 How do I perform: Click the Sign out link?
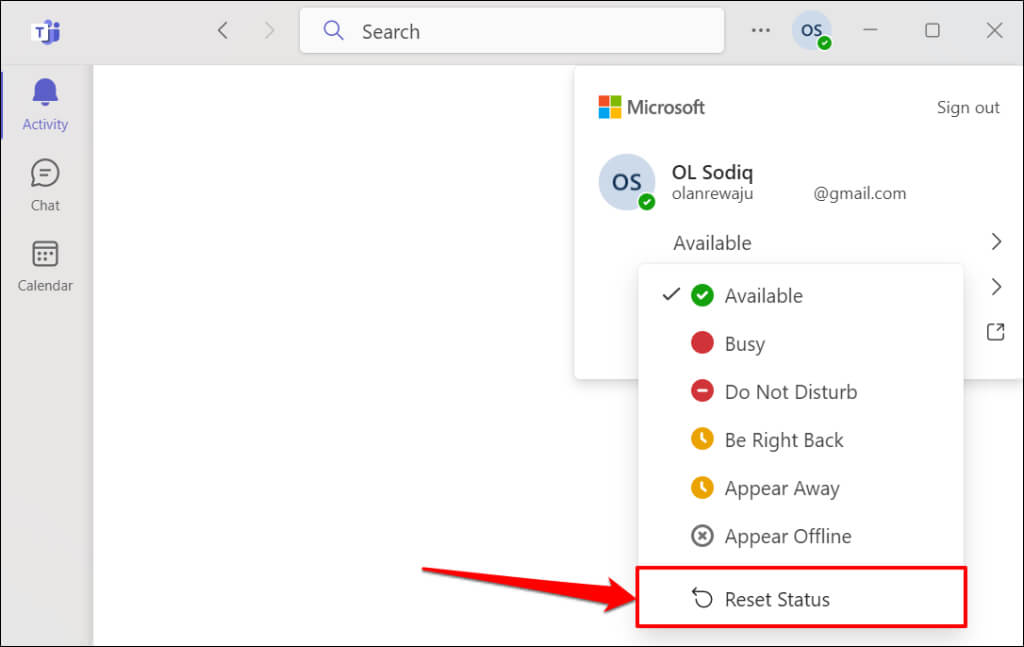click(x=967, y=108)
